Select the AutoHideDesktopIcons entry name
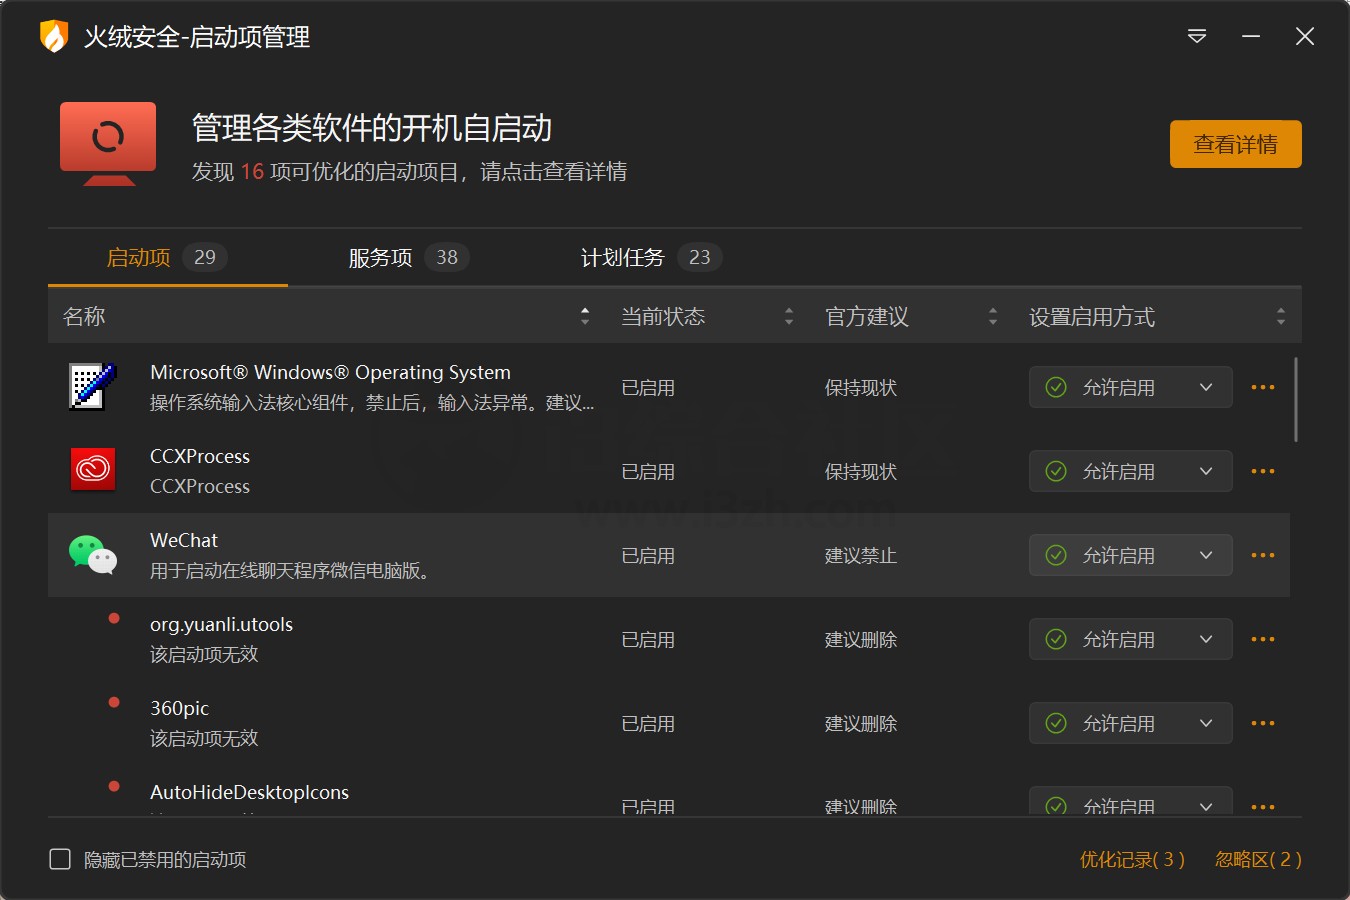The image size is (1350, 900). tap(249, 792)
